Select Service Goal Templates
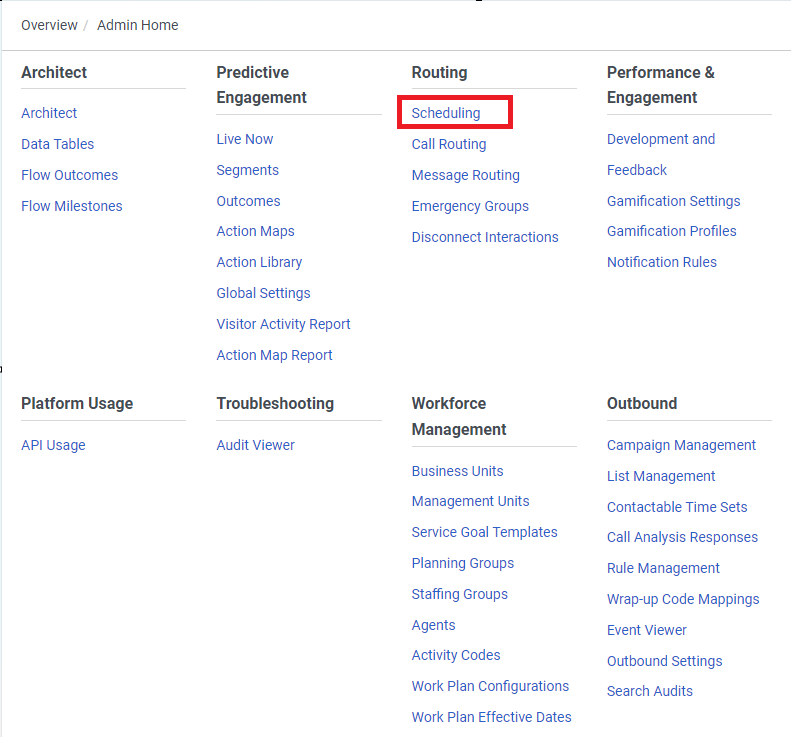The height and width of the screenshot is (737, 791). click(x=484, y=532)
